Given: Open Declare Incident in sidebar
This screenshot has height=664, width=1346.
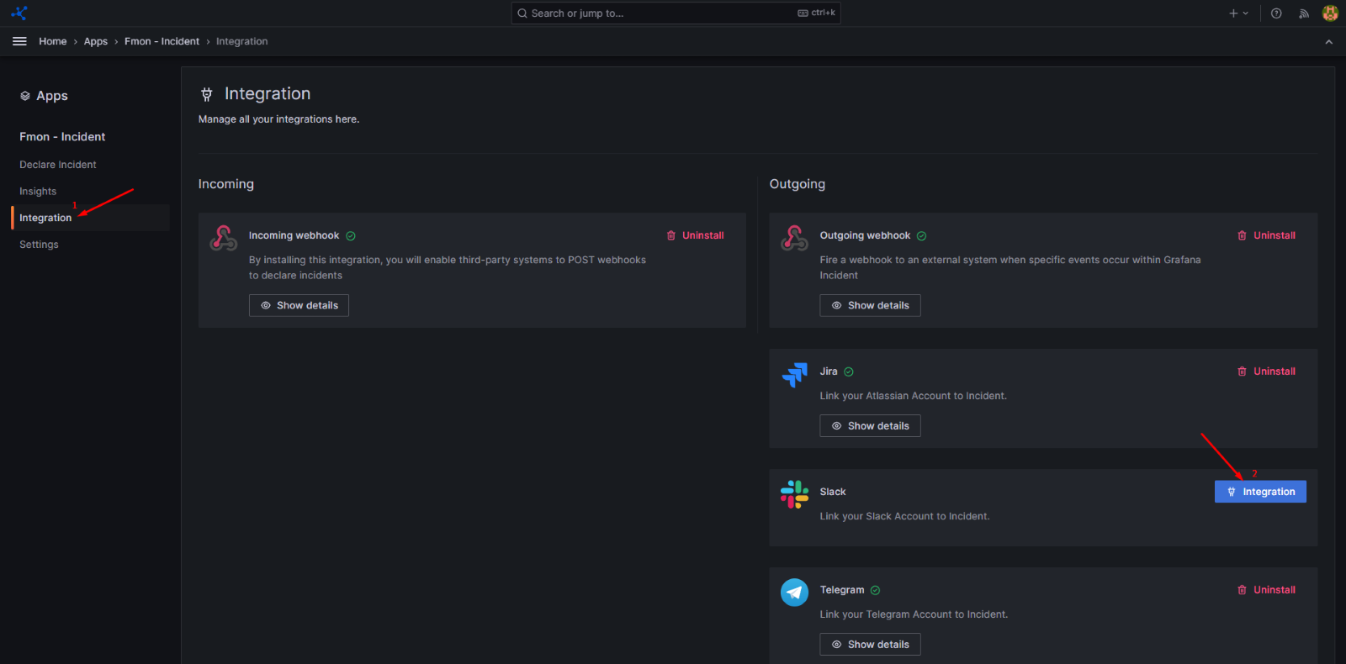Looking at the screenshot, I should (58, 164).
